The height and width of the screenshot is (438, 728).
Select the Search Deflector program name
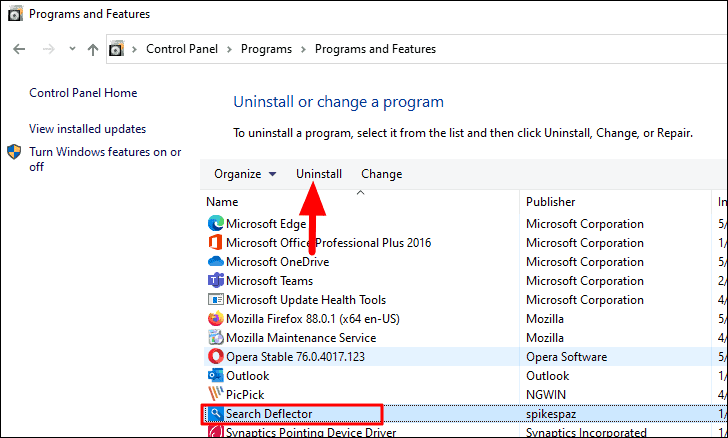pos(269,414)
